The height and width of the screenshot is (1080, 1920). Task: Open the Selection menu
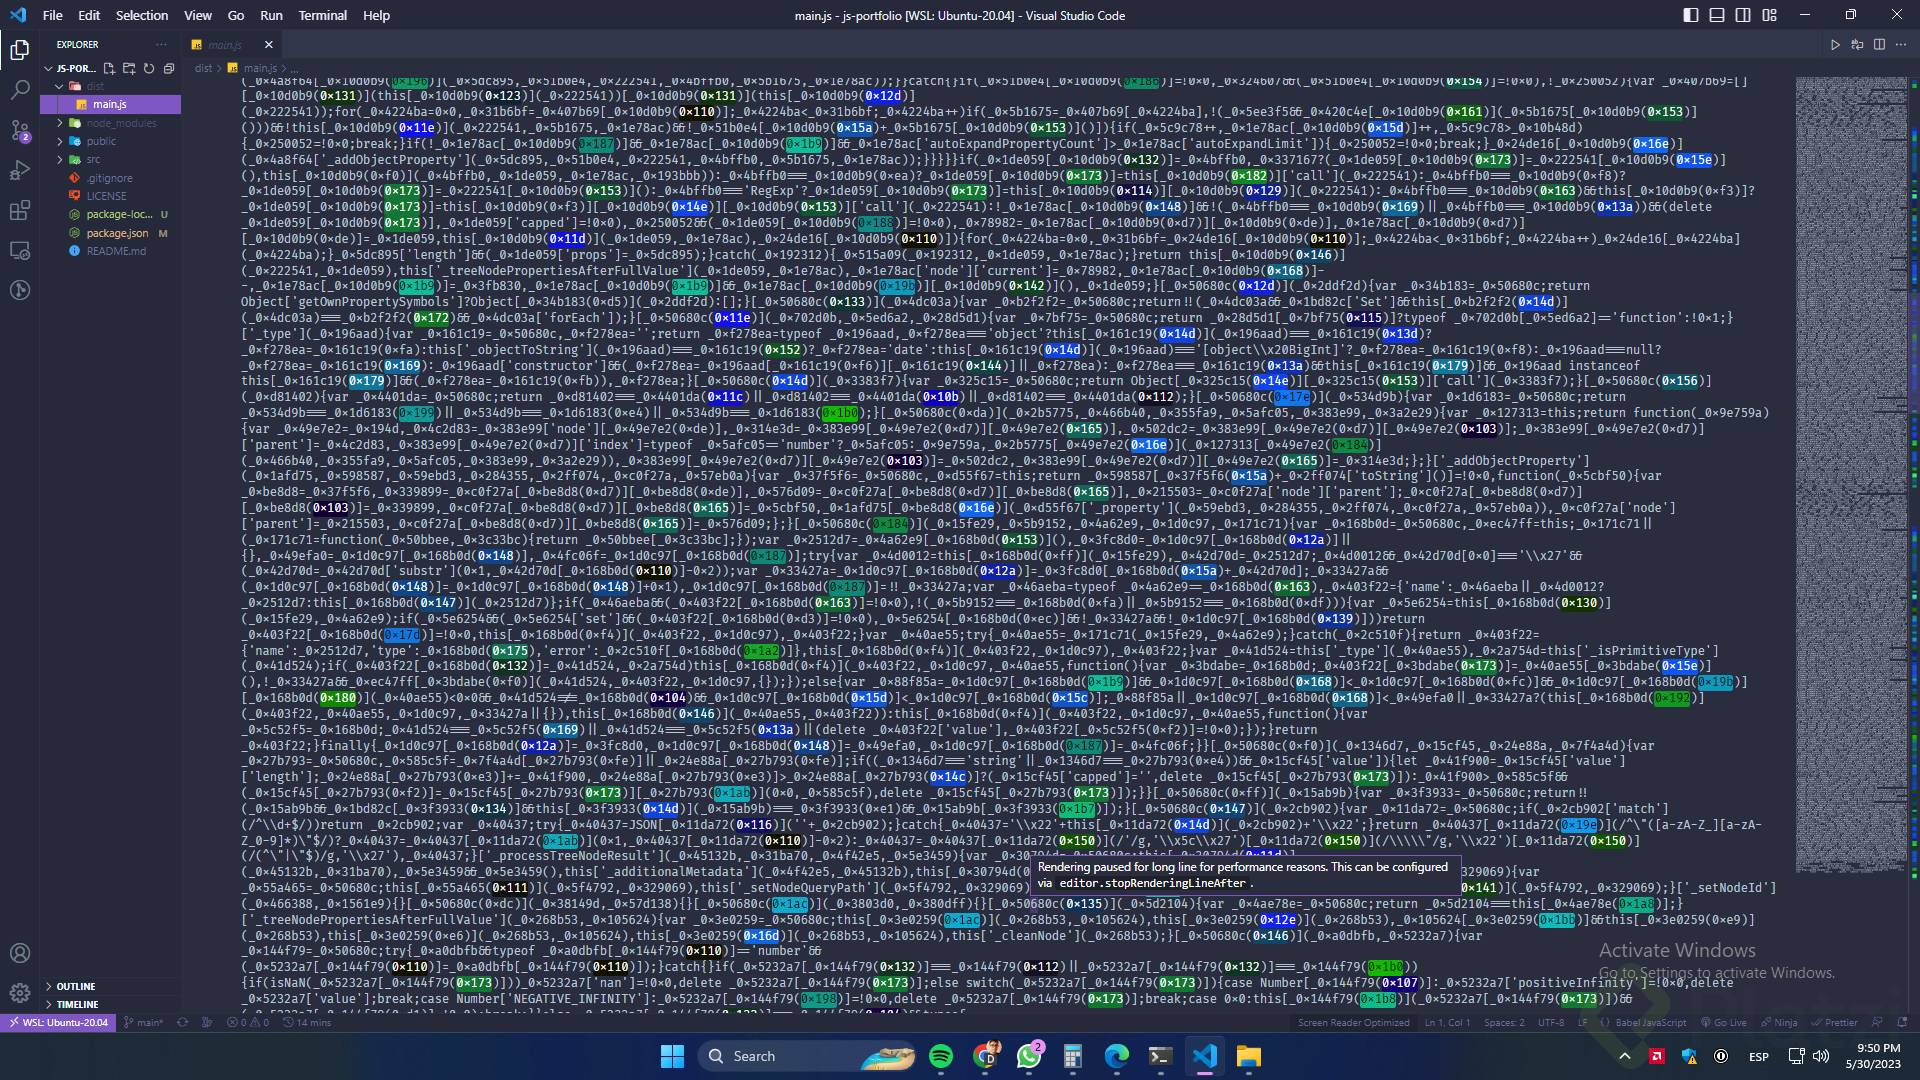tap(141, 15)
